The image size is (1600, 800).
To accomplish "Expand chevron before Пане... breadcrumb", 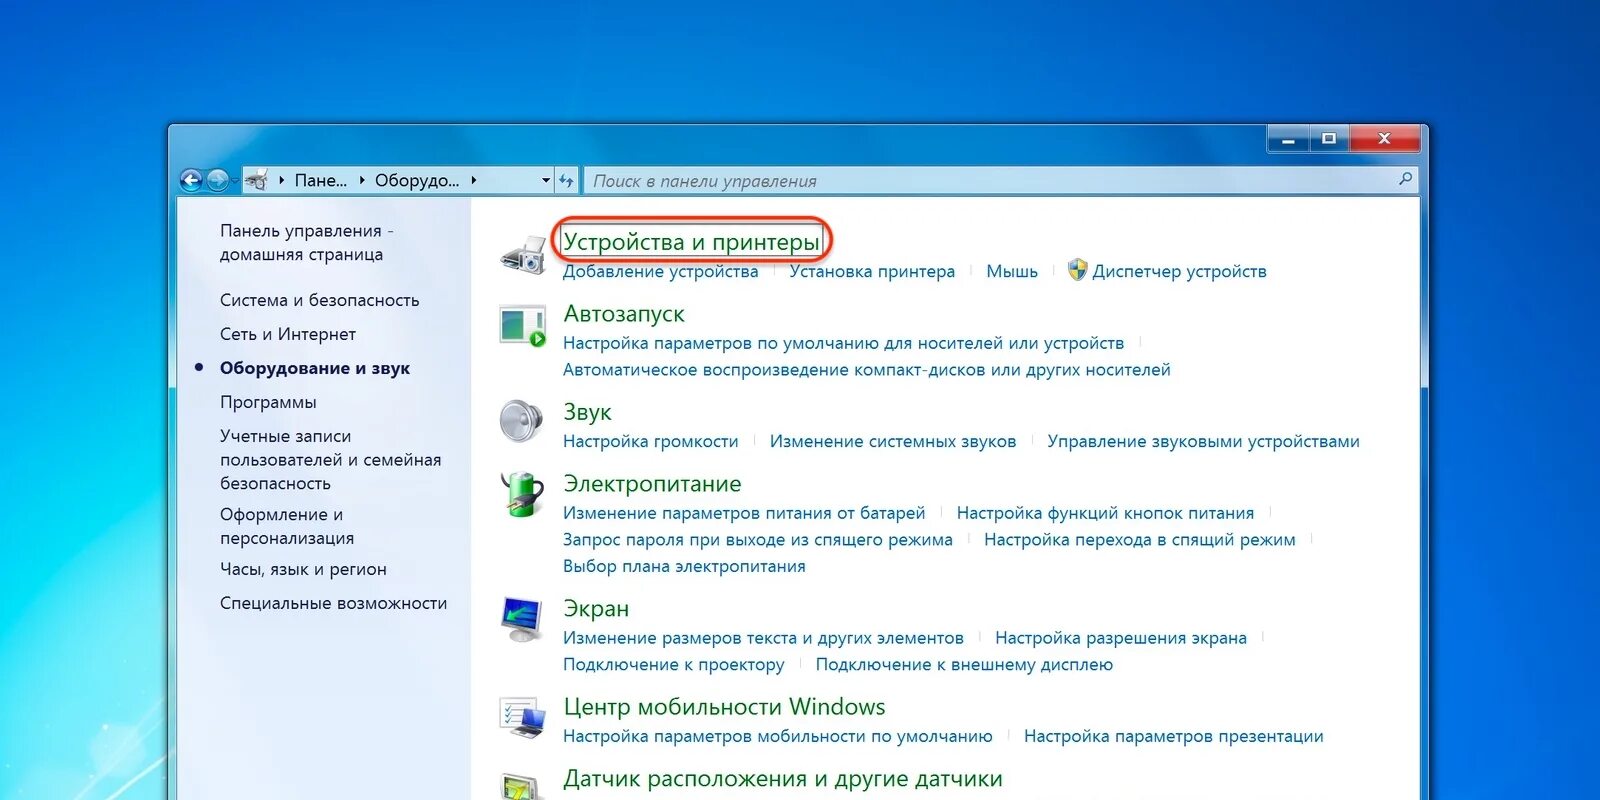I will [x=282, y=181].
